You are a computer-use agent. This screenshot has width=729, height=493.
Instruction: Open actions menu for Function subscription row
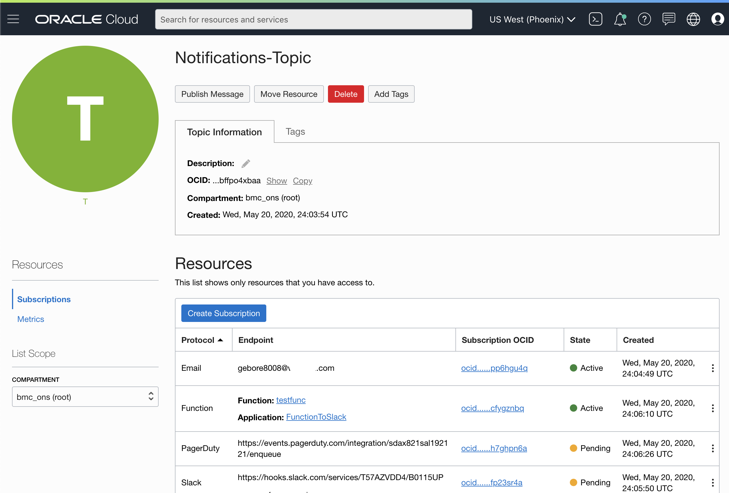(713, 408)
